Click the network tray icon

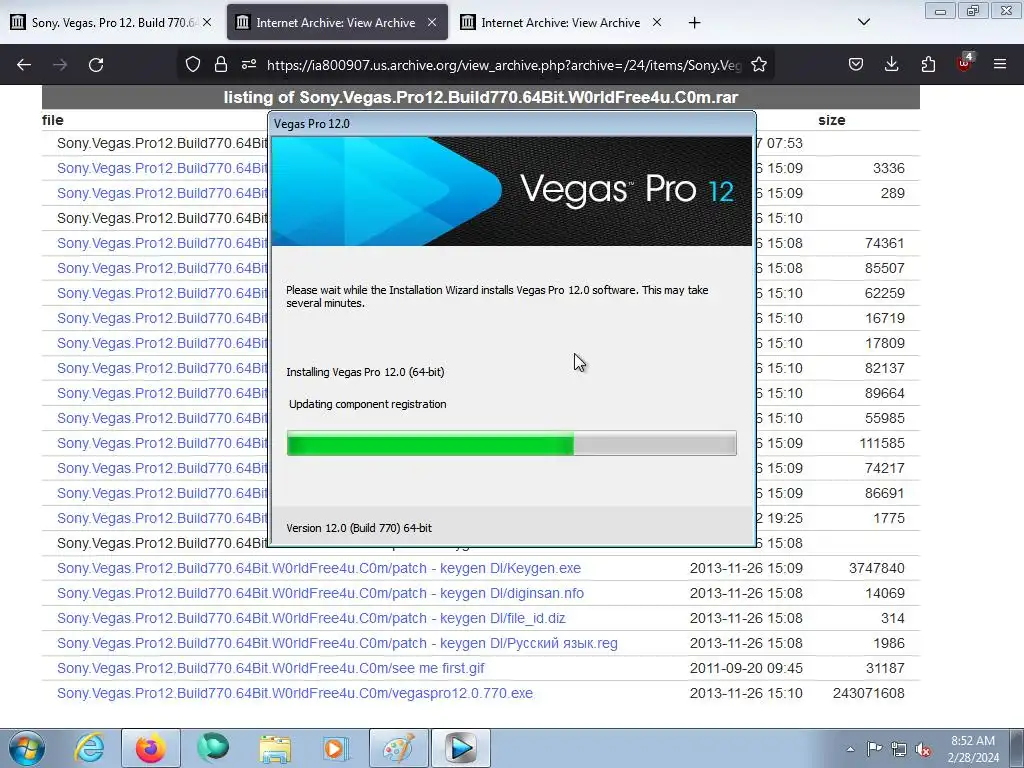coord(899,749)
